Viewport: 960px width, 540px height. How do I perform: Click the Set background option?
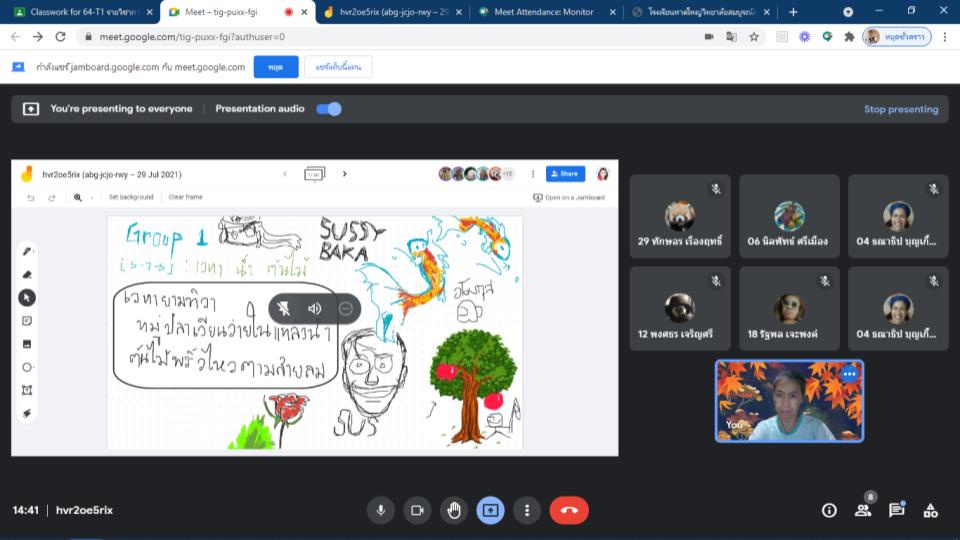pos(131,198)
